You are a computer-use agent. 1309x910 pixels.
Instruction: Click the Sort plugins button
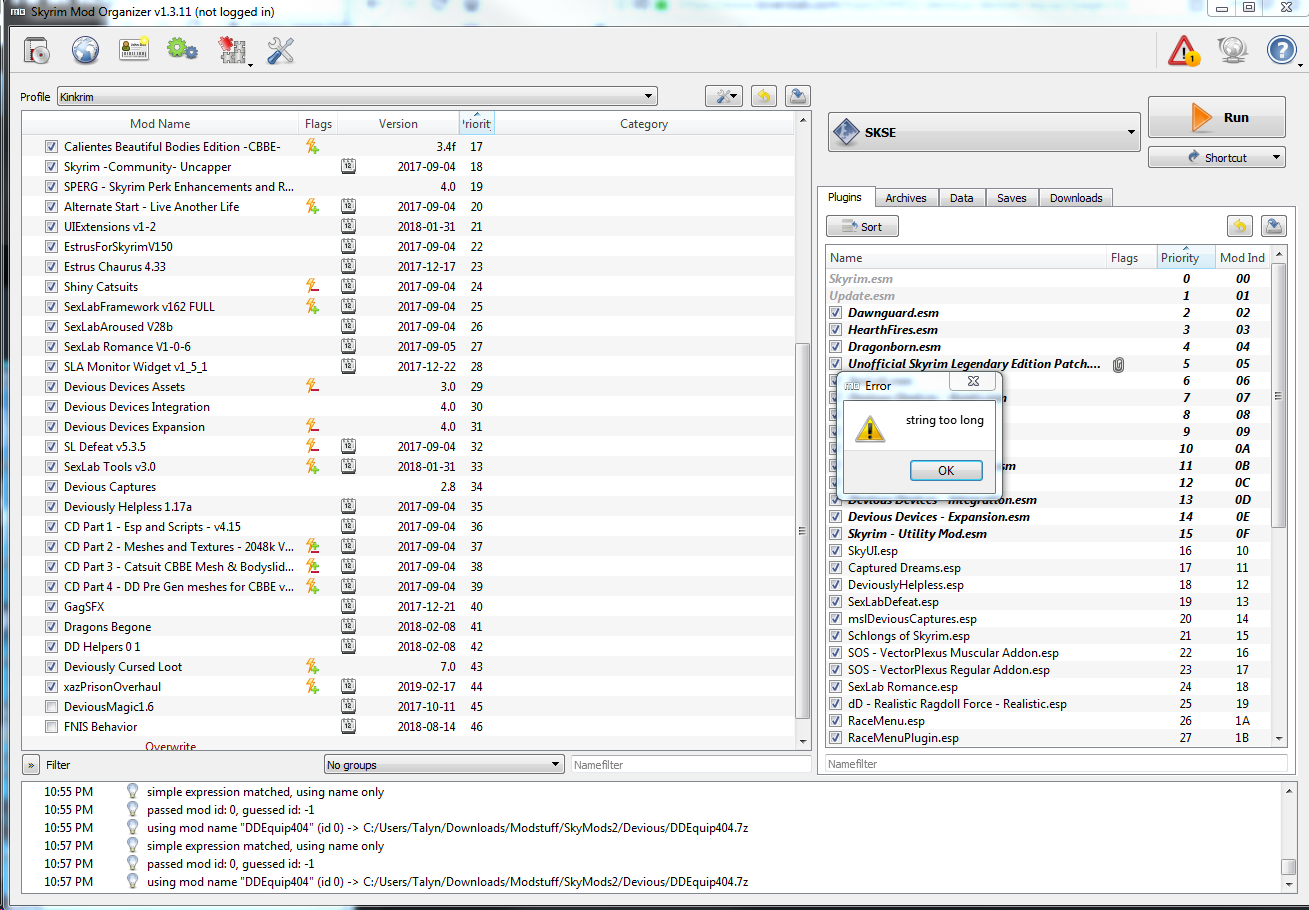click(862, 226)
